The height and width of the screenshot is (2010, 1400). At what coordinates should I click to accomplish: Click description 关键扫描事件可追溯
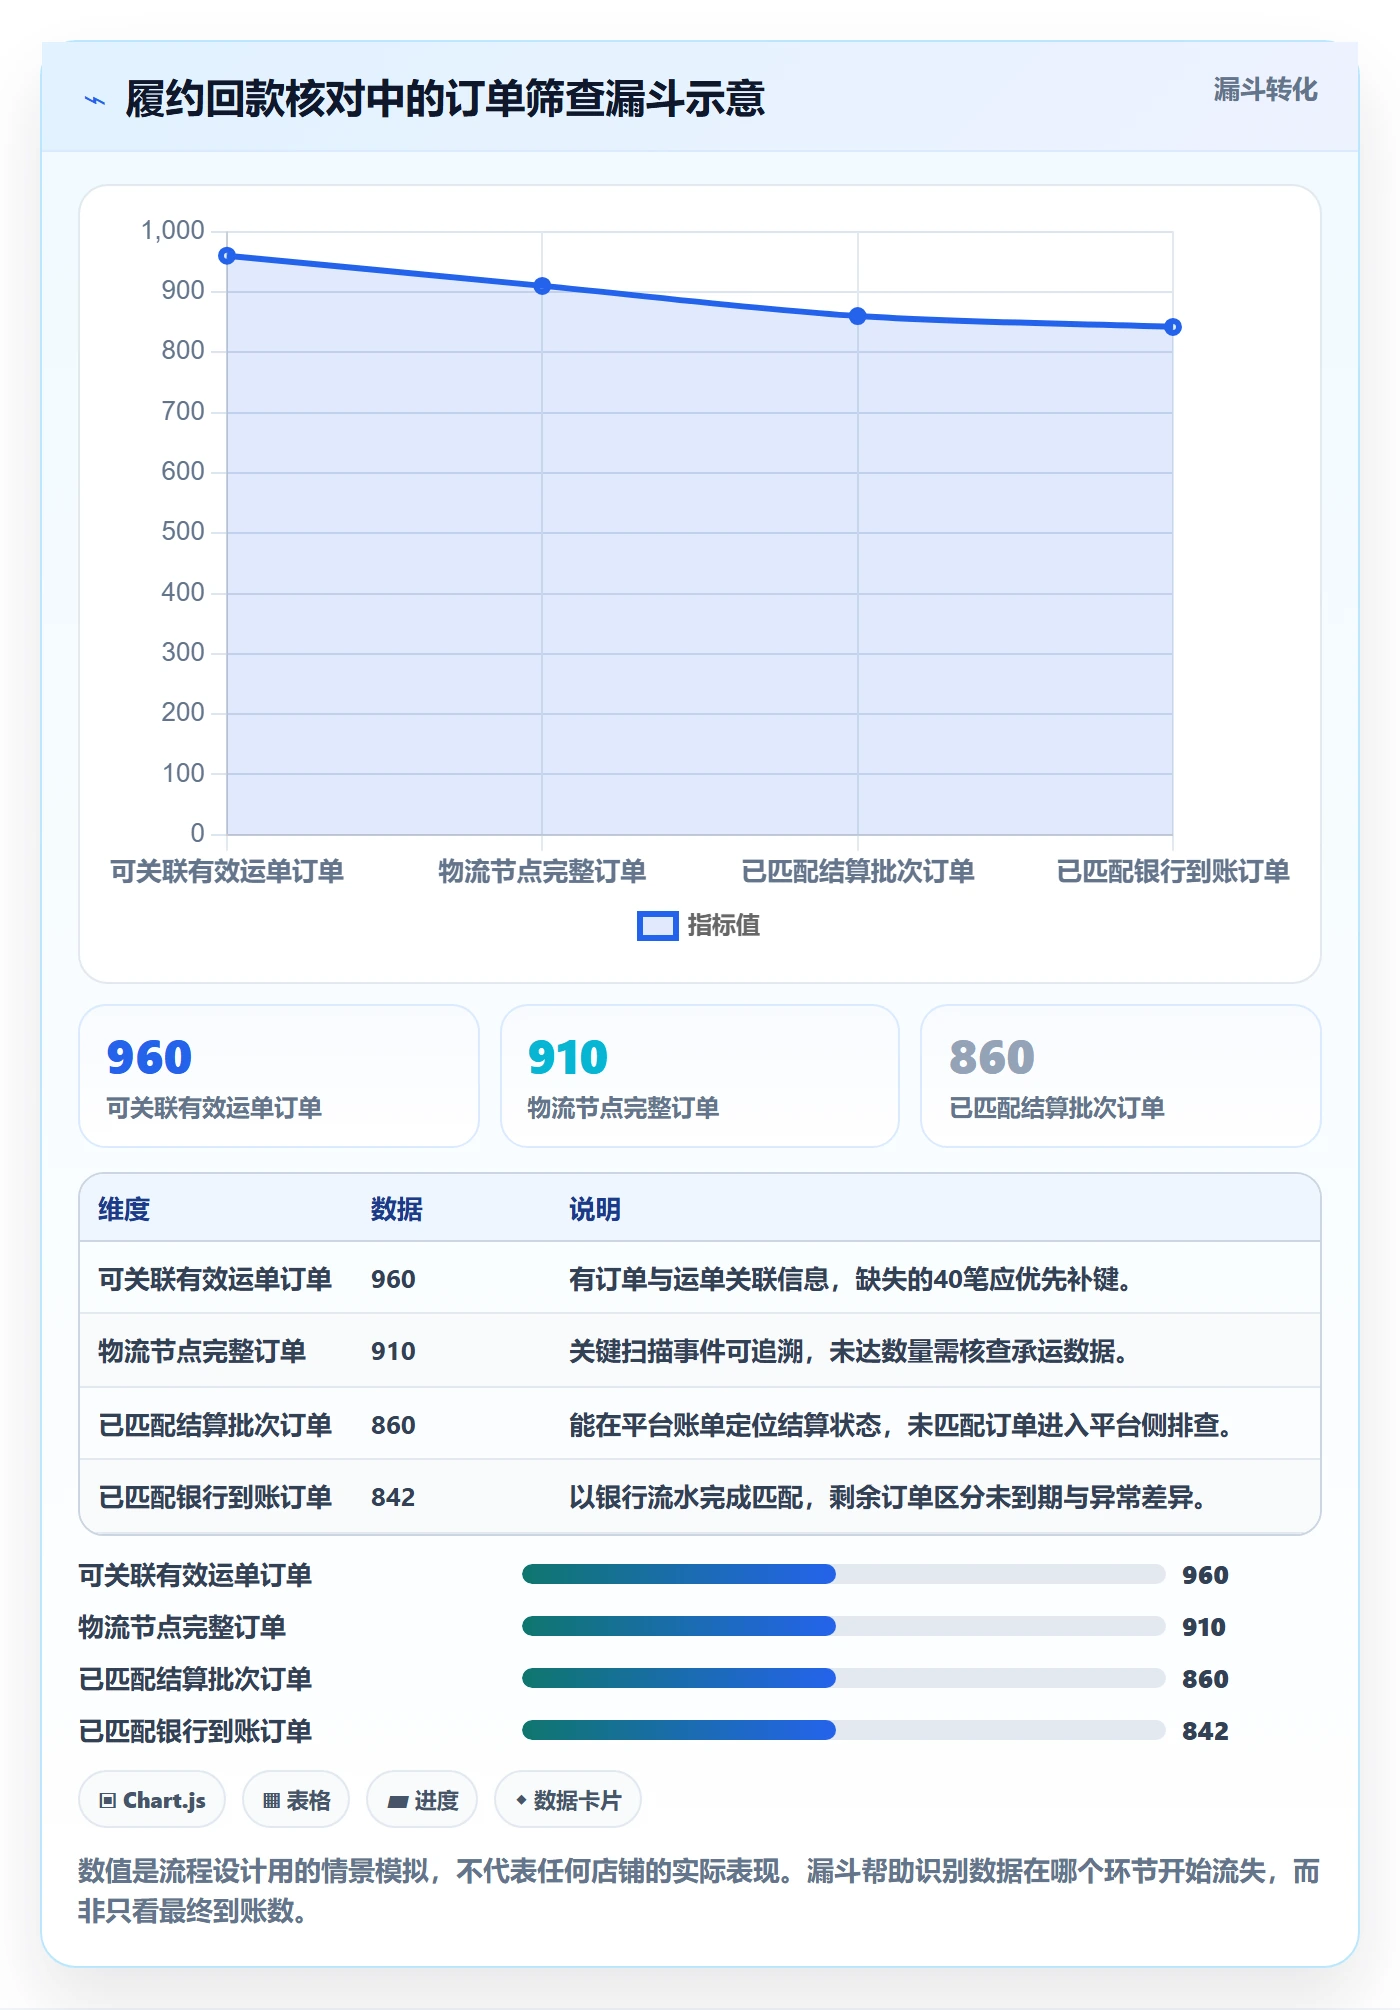click(686, 1351)
